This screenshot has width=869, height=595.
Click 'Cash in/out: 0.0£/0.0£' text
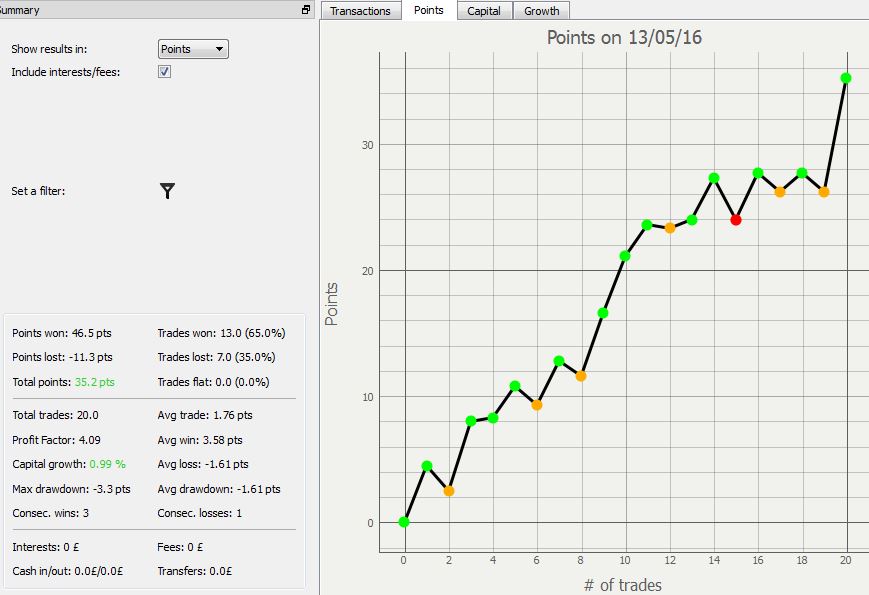pos(68,571)
